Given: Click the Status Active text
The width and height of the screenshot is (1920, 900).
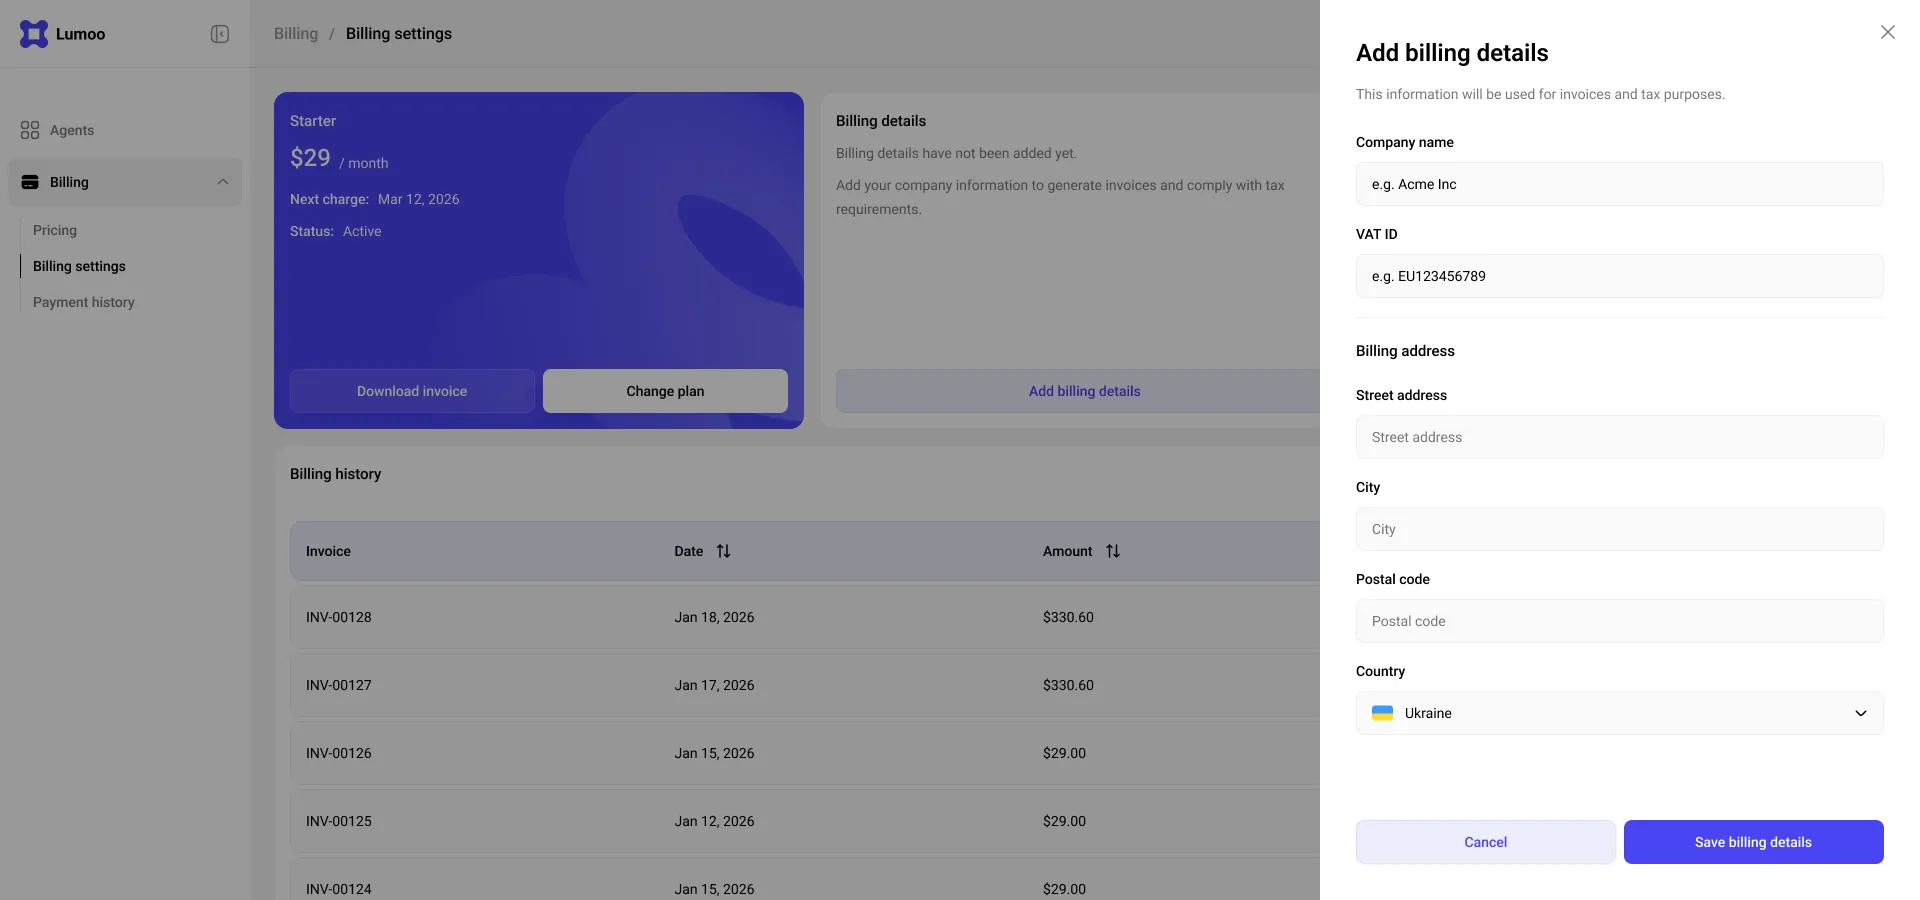Looking at the screenshot, I should [336, 231].
